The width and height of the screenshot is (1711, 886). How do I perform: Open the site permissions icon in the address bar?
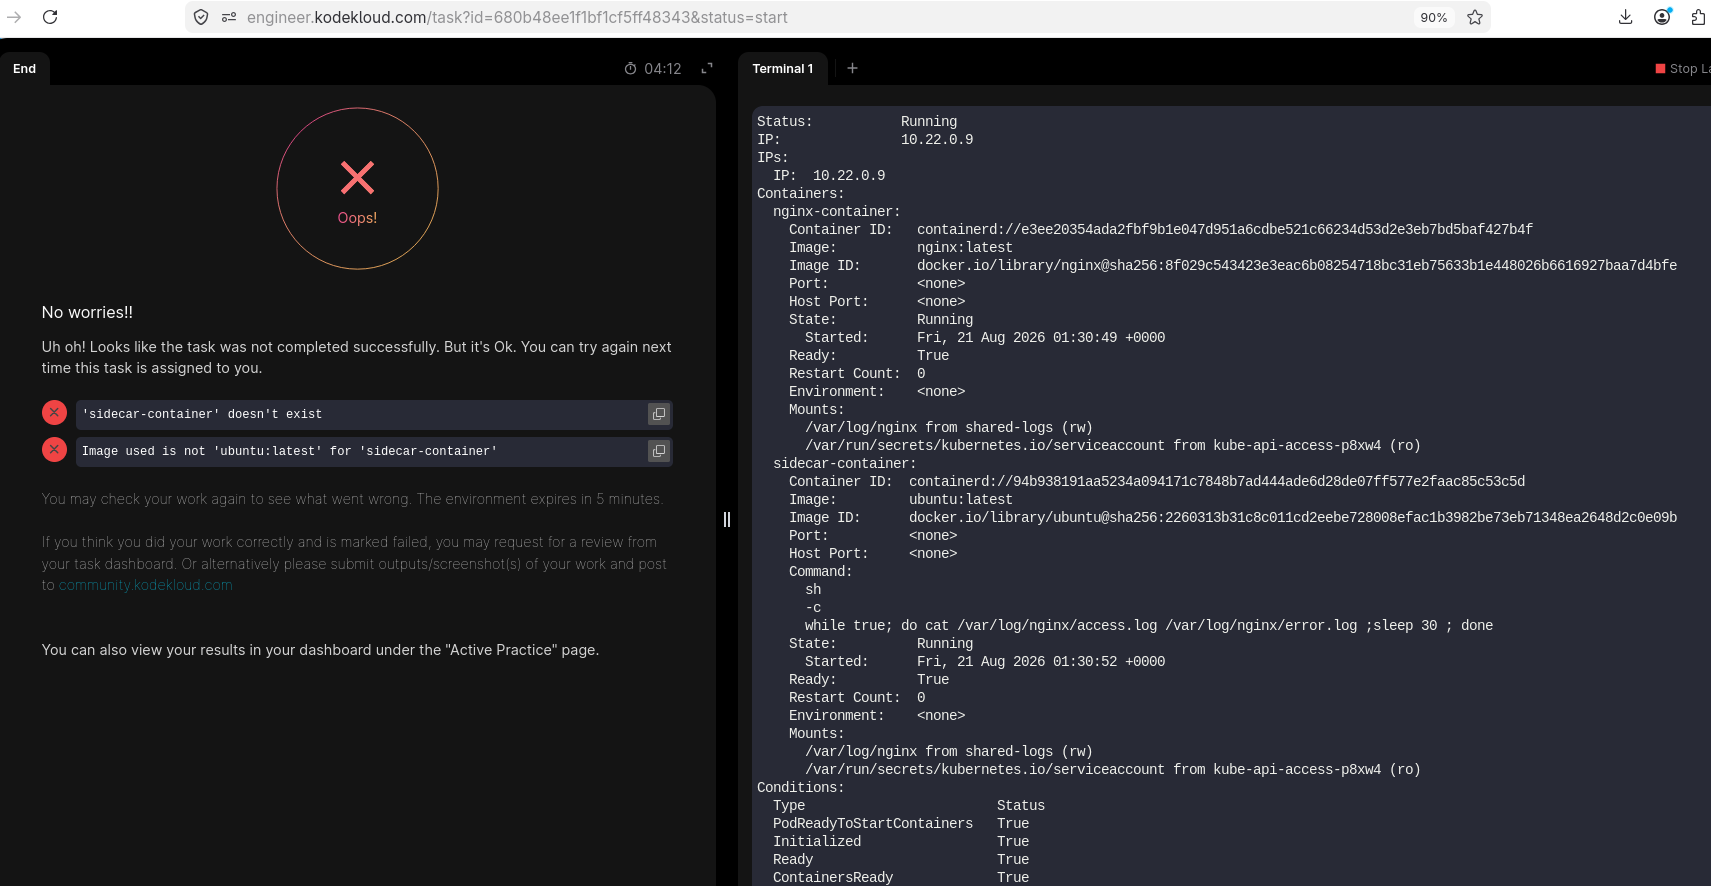click(x=229, y=17)
